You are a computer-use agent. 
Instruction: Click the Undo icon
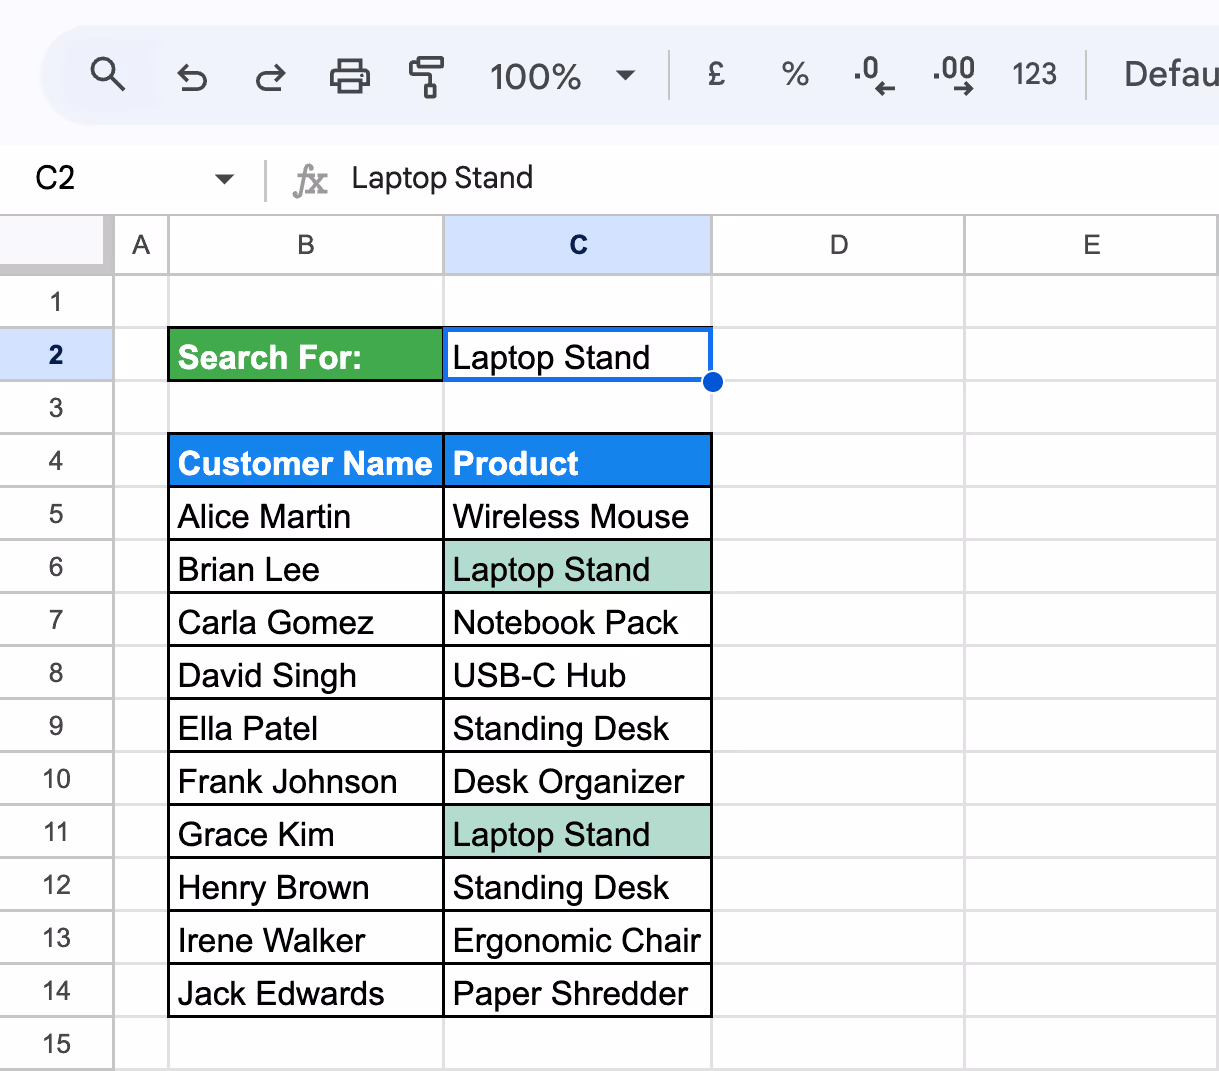191,74
